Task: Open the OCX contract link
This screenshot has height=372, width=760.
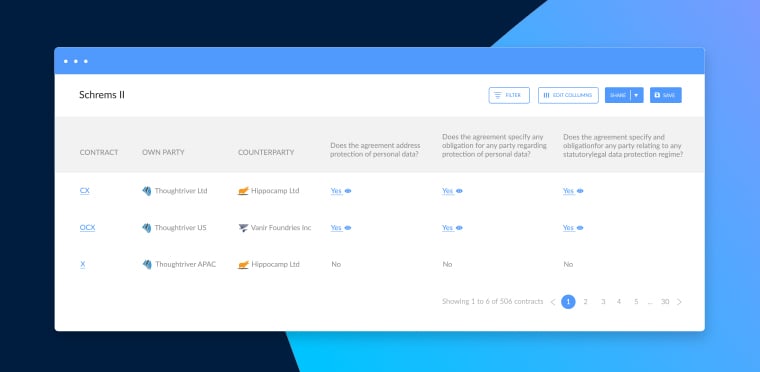Action: (x=87, y=227)
